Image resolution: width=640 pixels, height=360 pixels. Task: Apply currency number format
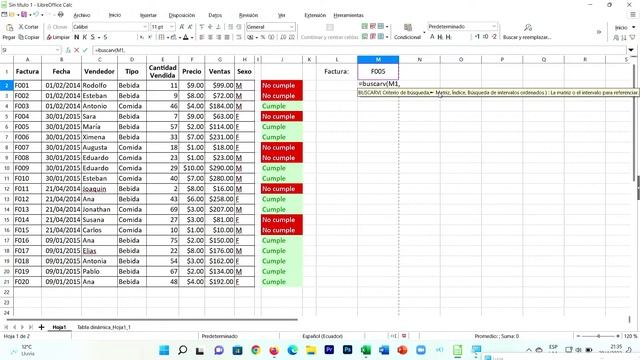click(x=250, y=37)
